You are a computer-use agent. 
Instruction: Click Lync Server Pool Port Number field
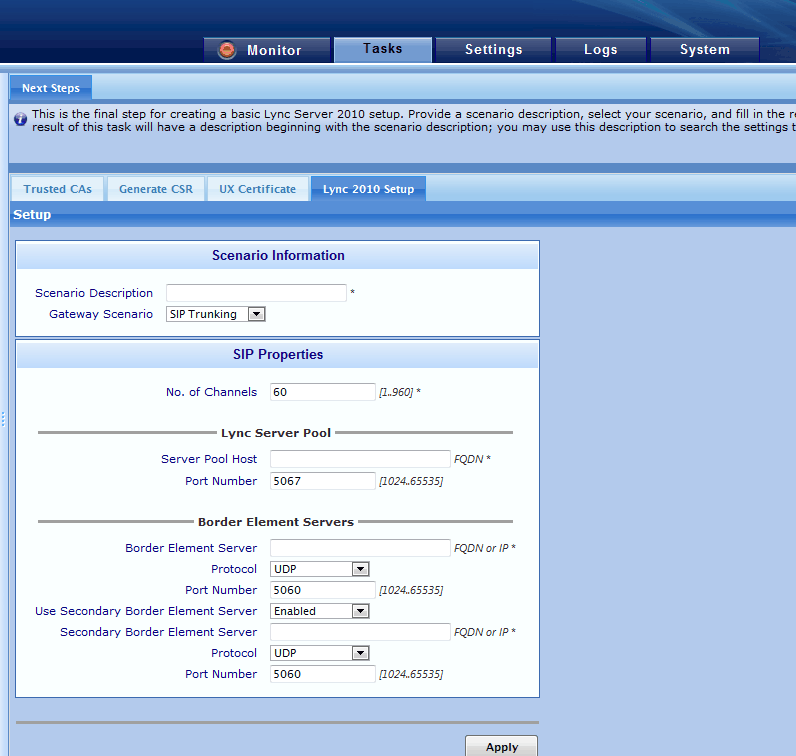(x=323, y=481)
